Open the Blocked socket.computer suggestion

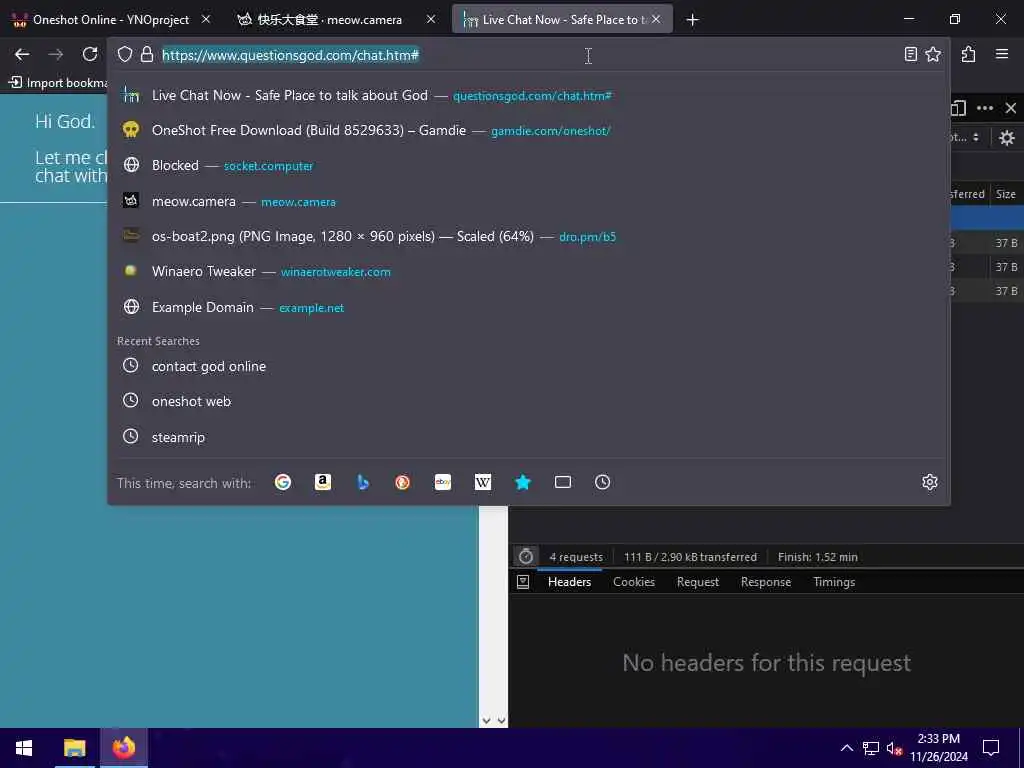pyautogui.click(x=528, y=166)
